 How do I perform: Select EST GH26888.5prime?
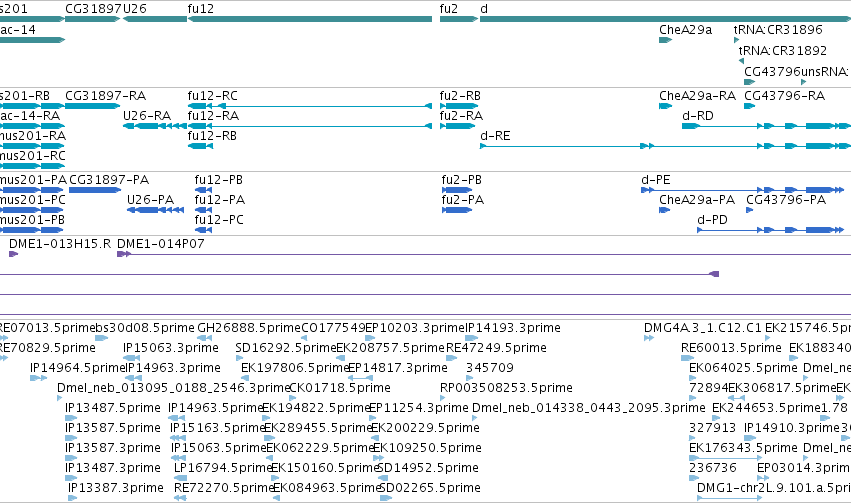[x=205, y=338]
